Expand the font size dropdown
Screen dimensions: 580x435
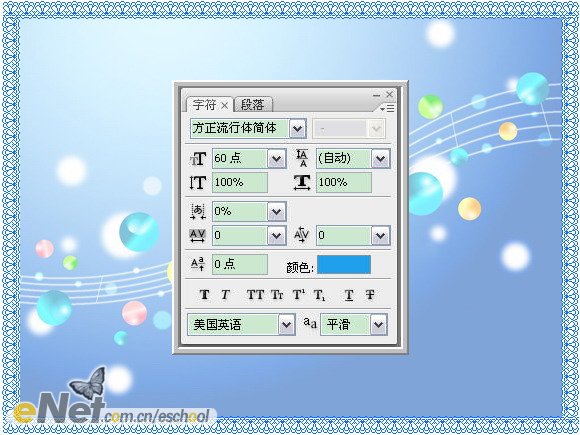[277, 159]
